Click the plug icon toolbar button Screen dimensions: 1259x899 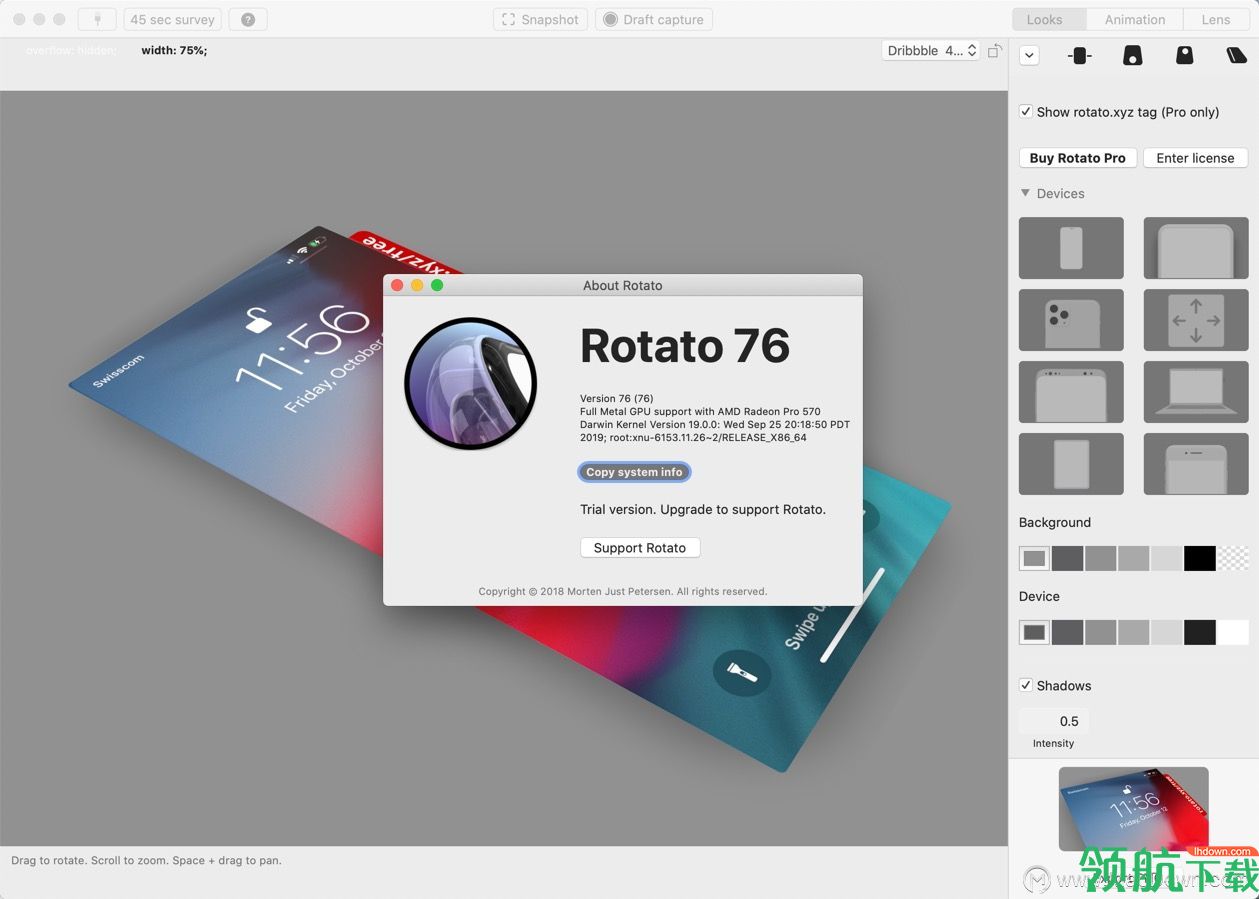tap(97, 19)
